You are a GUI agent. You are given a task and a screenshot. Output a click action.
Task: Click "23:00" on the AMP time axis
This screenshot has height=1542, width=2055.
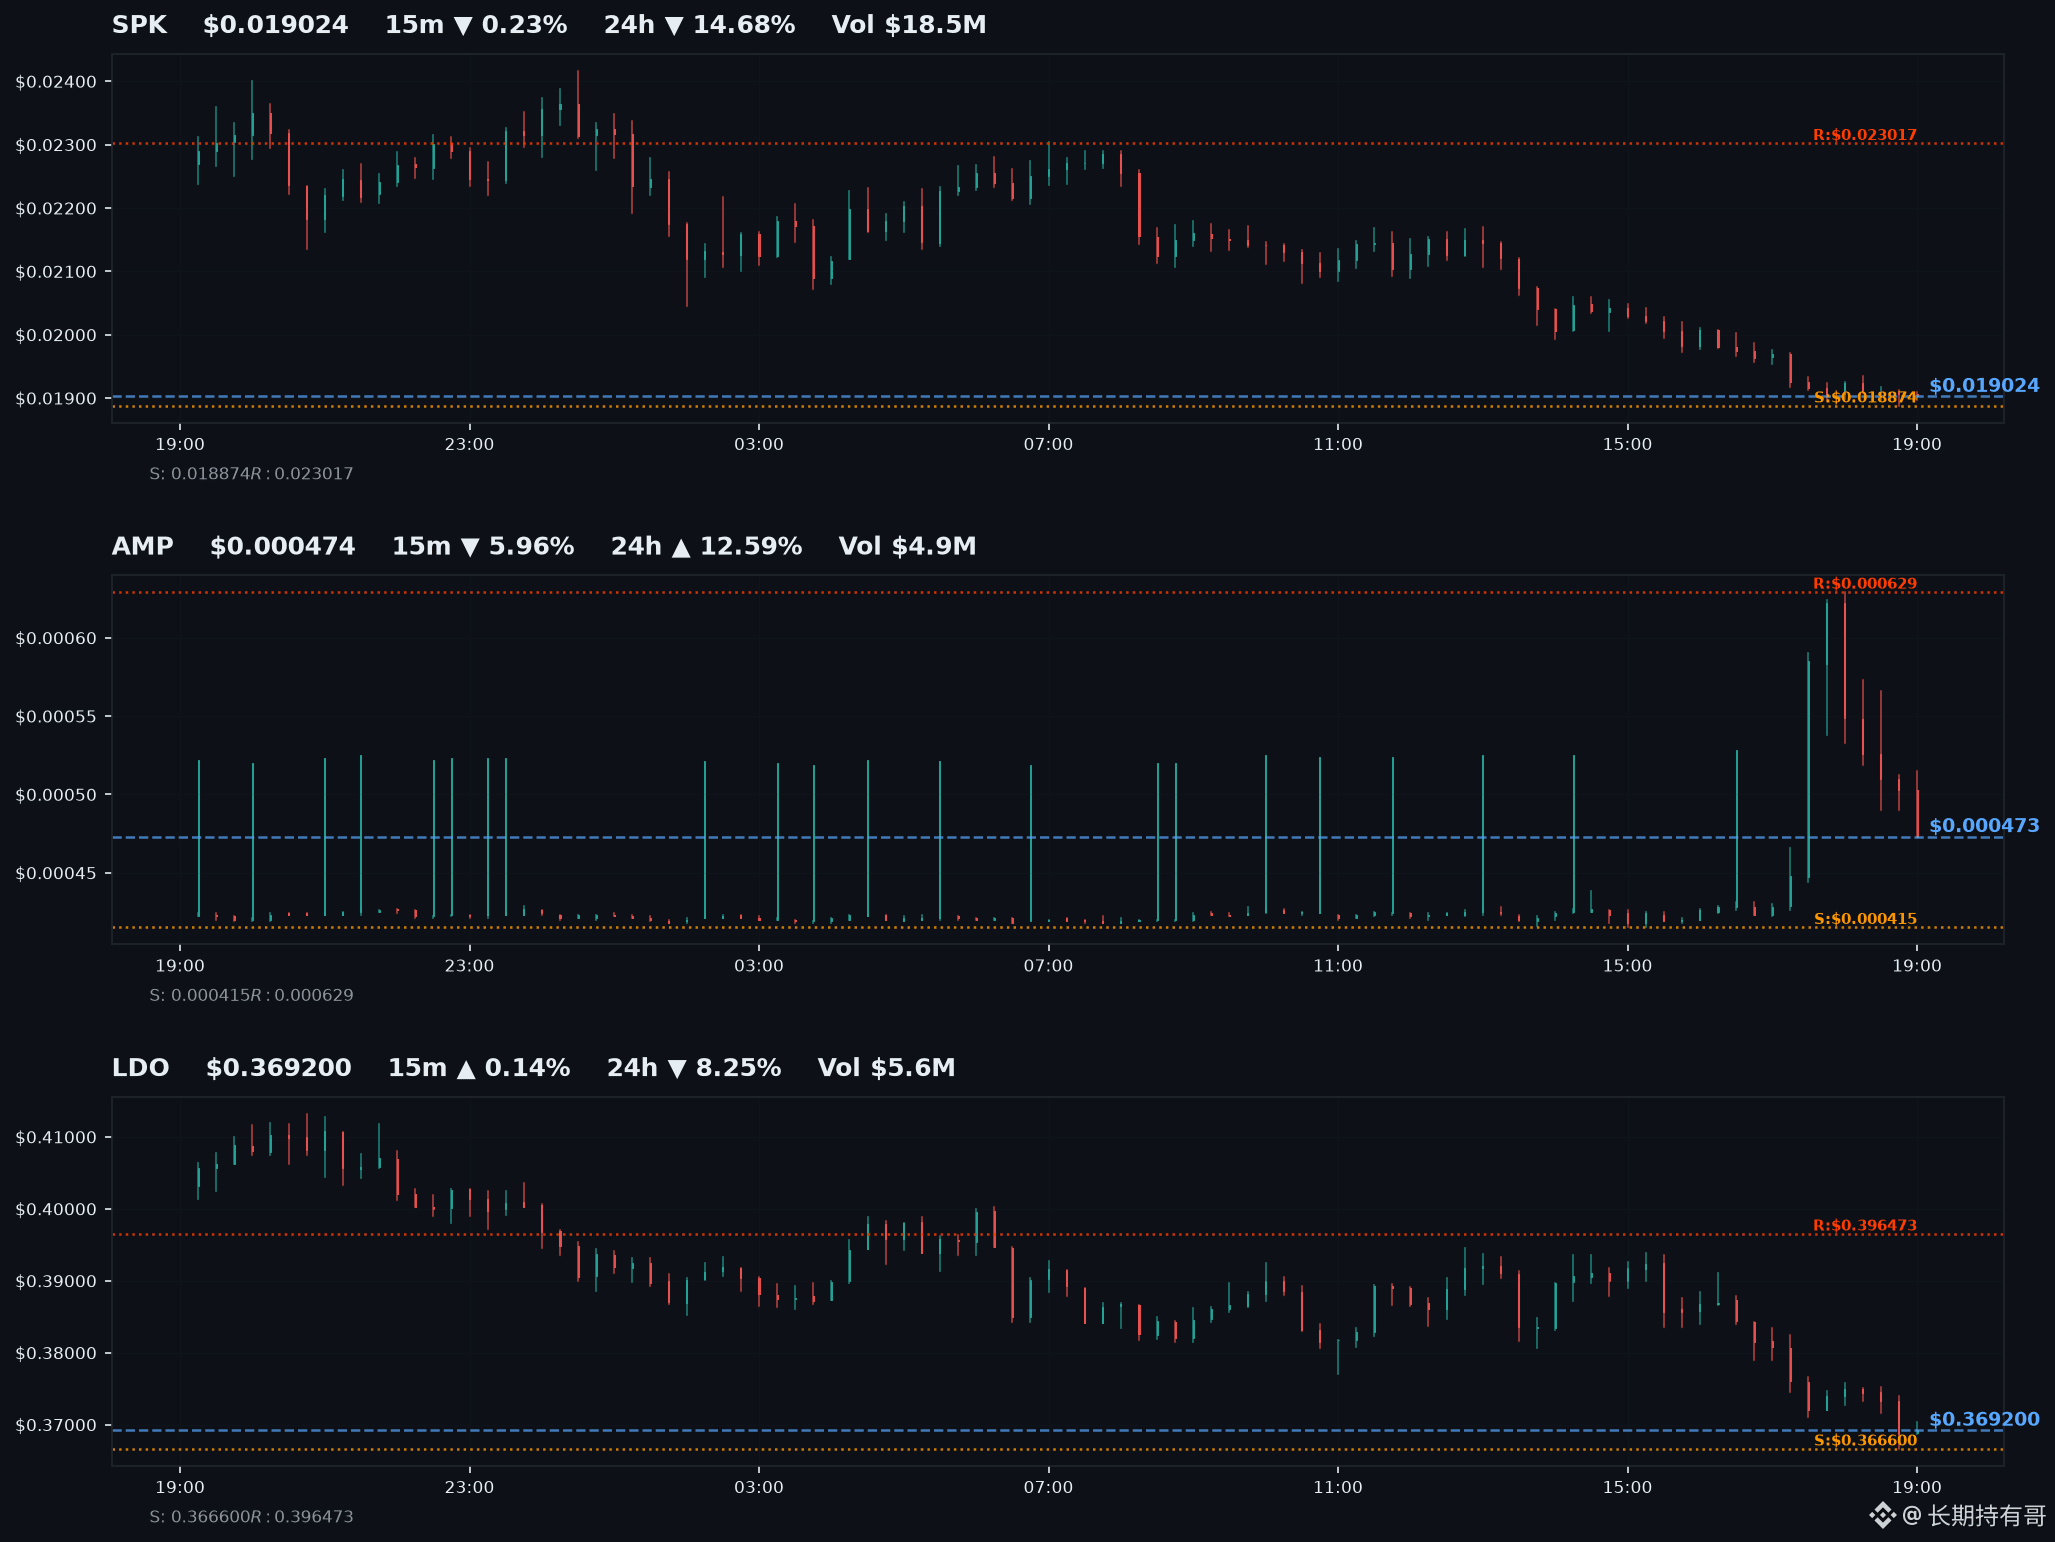point(469,966)
